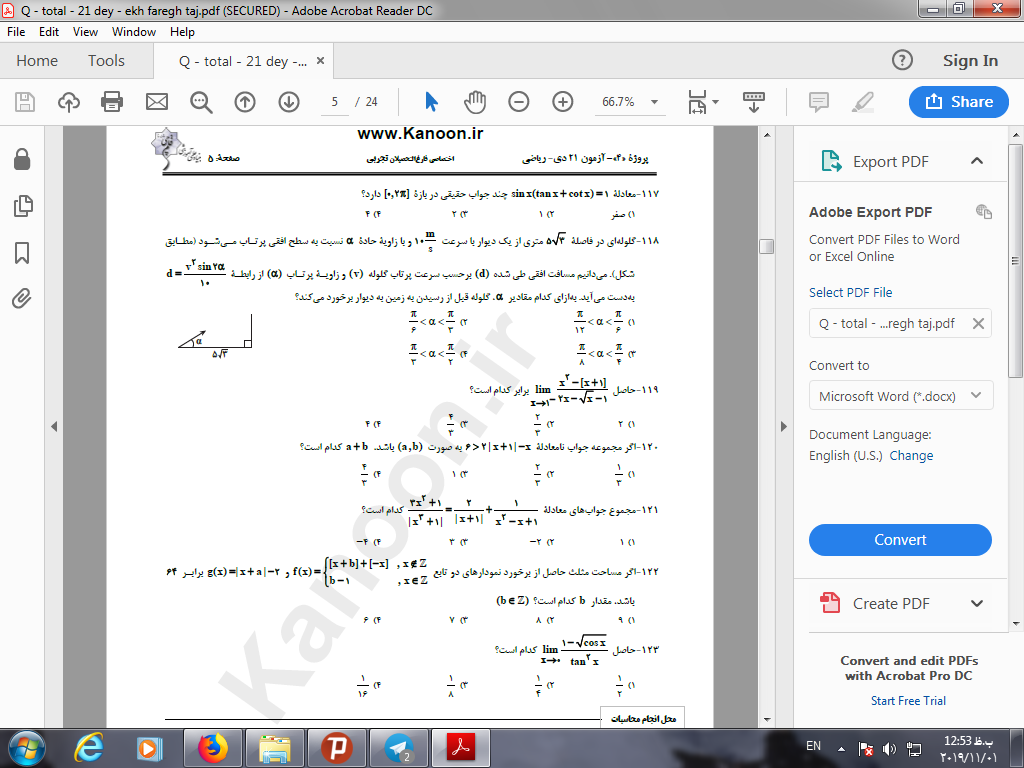Image resolution: width=1024 pixels, height=768 pixels.
Task: Click the blue Convert button
Action: (900, 540)
